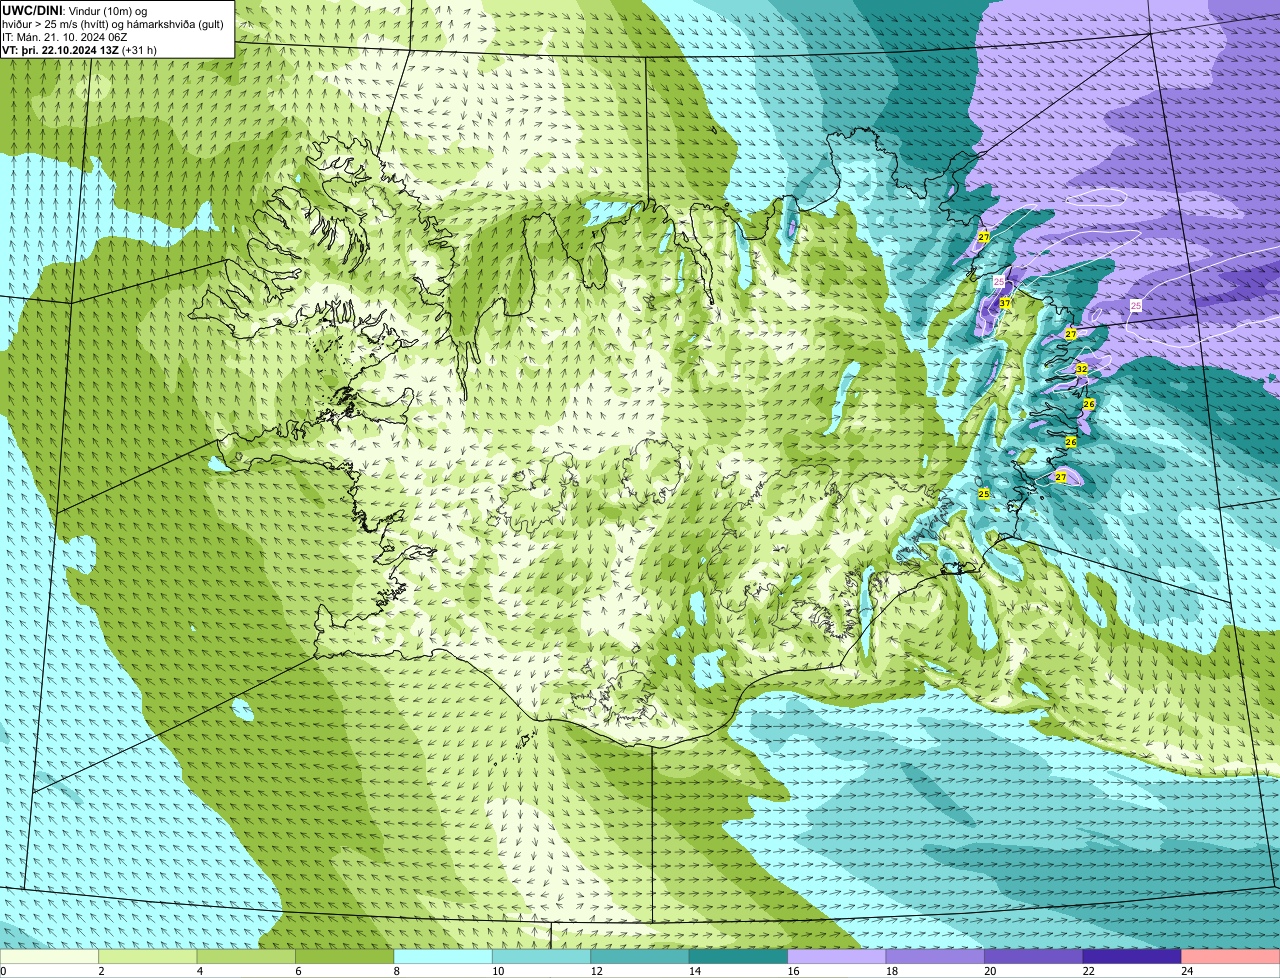Click the 16–18 m/s light lavender legend swatch
The width and height of the screenshot is (1280, 978).
tap(837, 956)
